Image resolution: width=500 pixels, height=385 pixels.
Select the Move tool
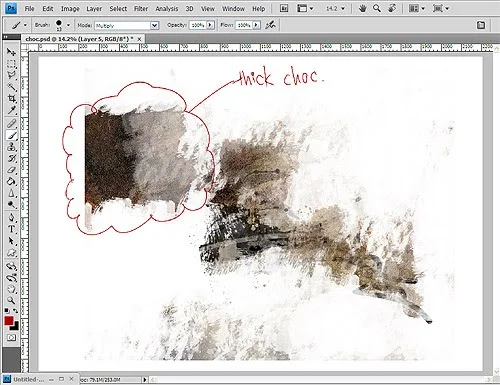pyautogui.click(x=11, y=52)
